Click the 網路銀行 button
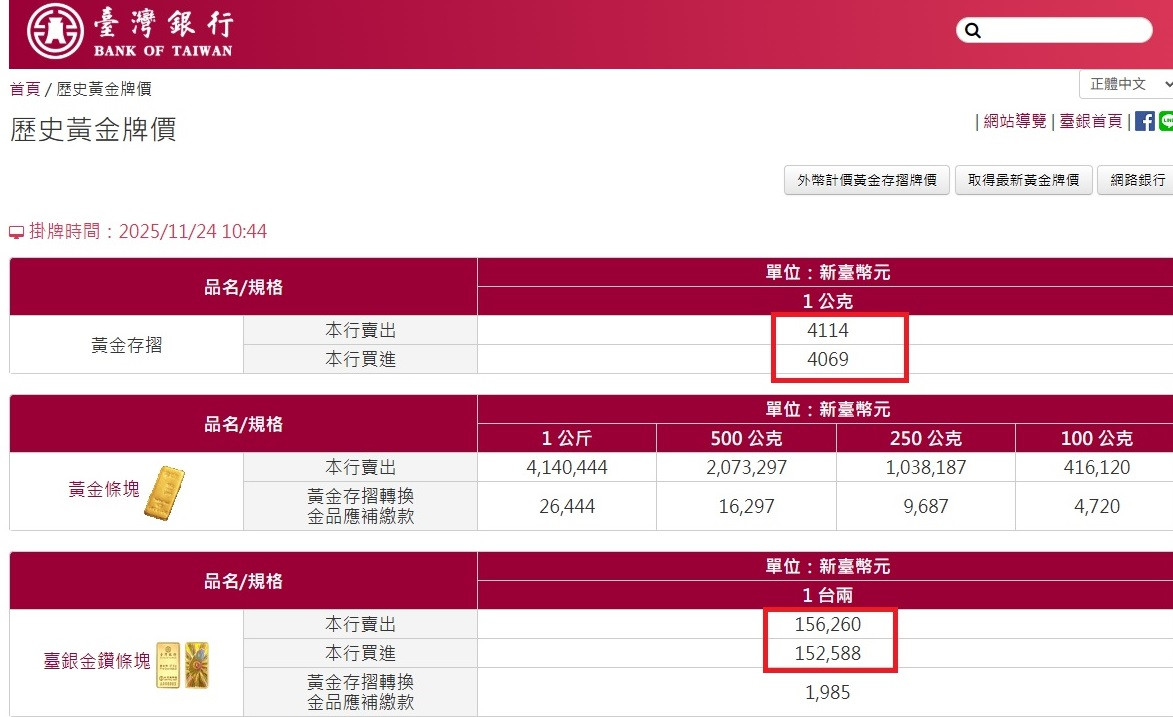This screenshot has width=1173, height=717. (x=1137, y=180)
